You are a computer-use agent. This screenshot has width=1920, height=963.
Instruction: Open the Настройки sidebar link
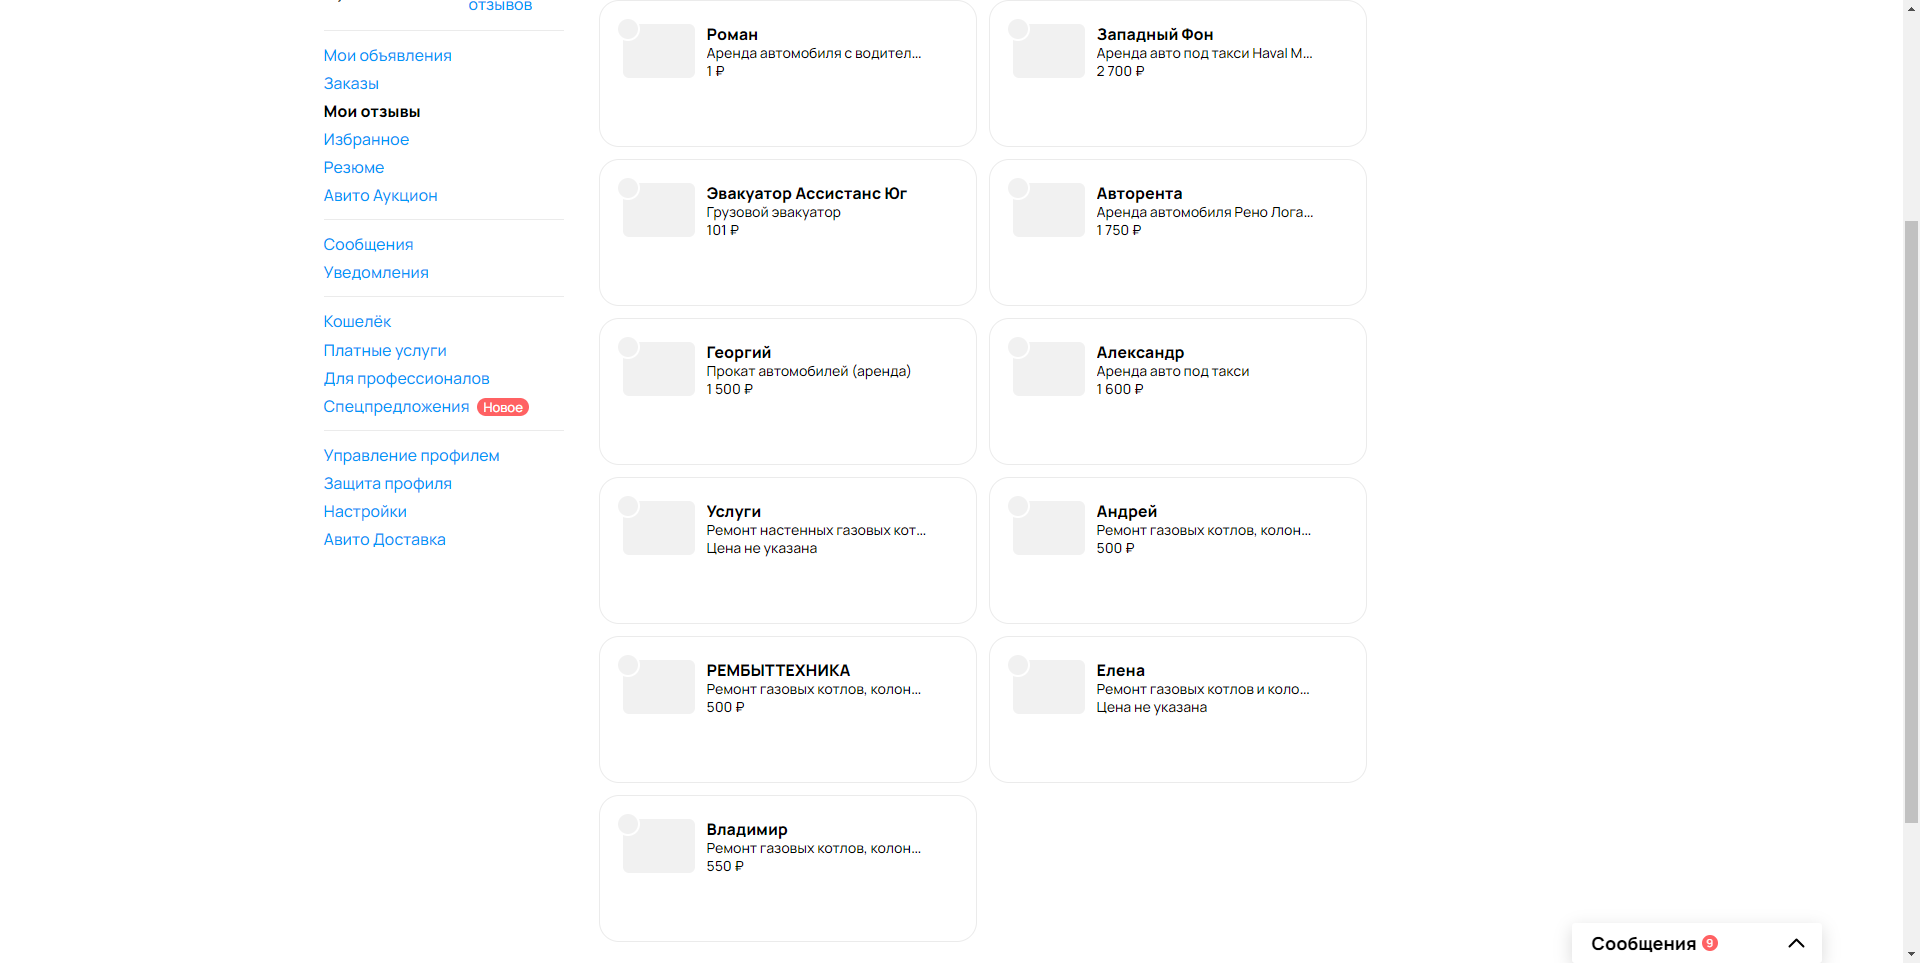coord(365,511)
